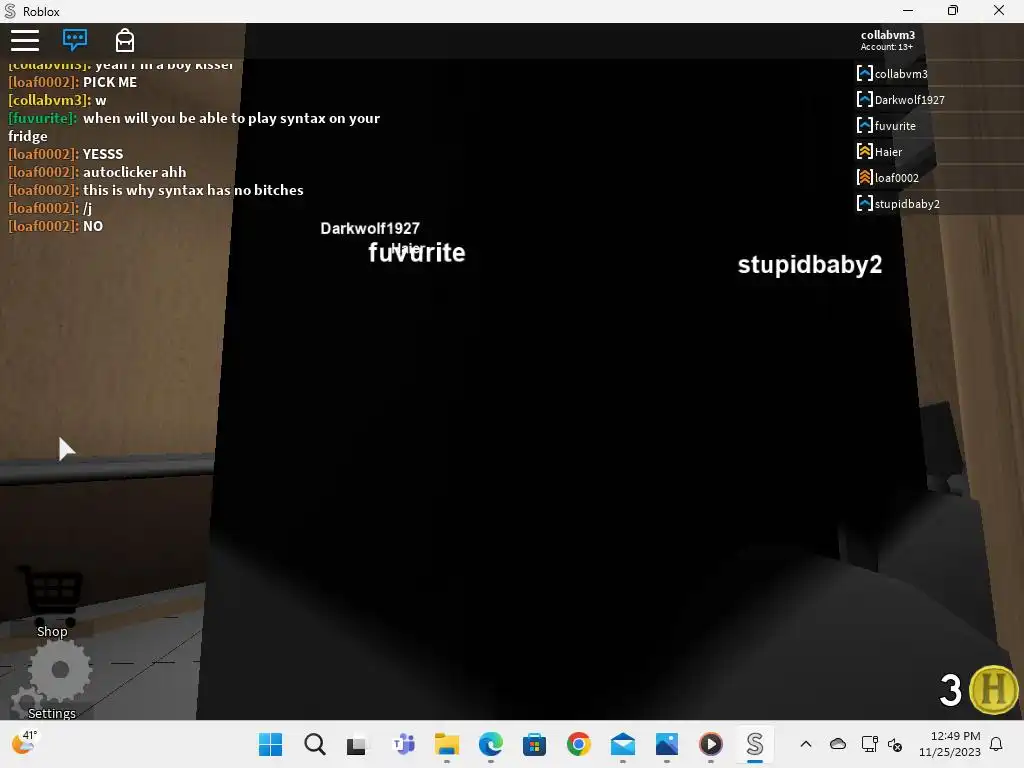Open Task View on the taskbar

(x=357, y=744)
